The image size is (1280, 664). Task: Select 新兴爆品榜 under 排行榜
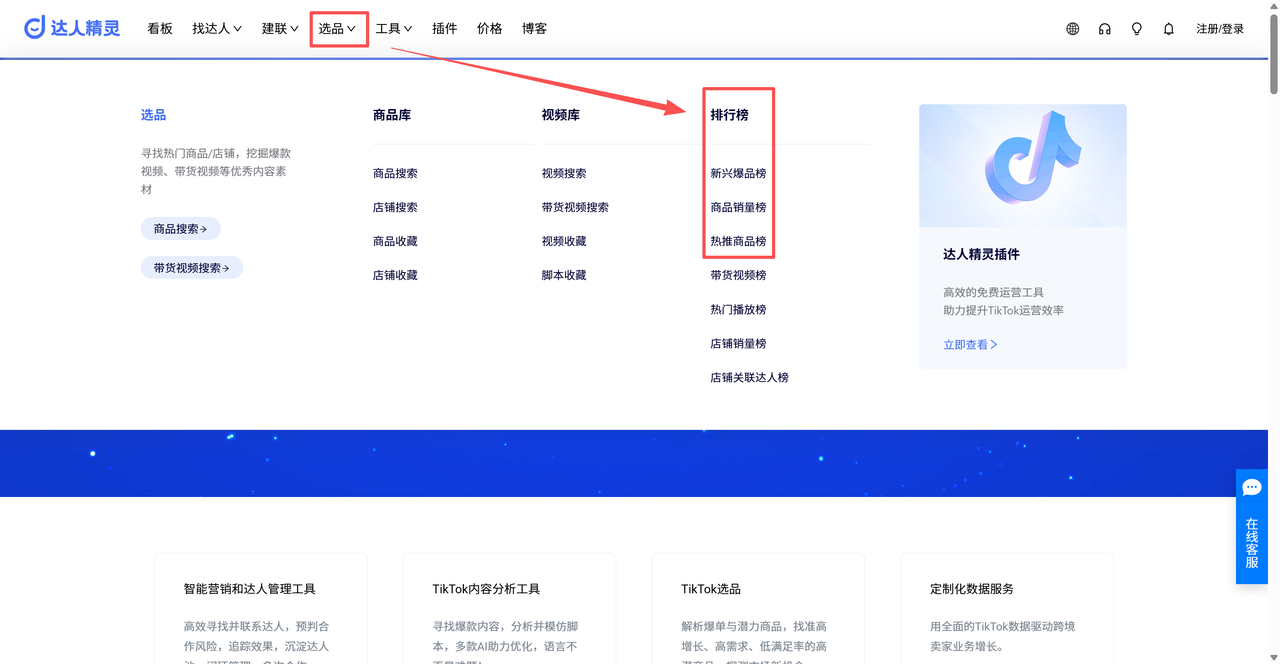tap(738, 174)
